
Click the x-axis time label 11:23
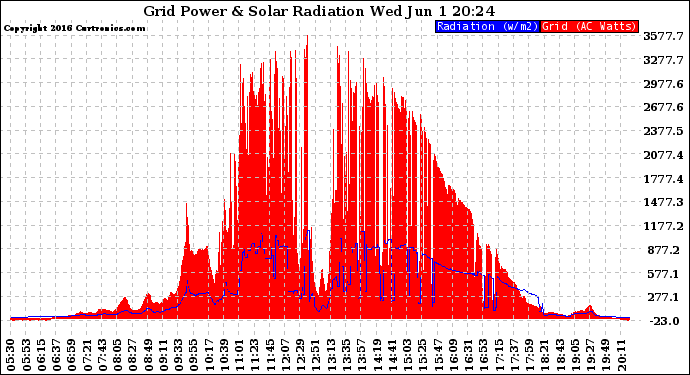click(x=255, y=355)
